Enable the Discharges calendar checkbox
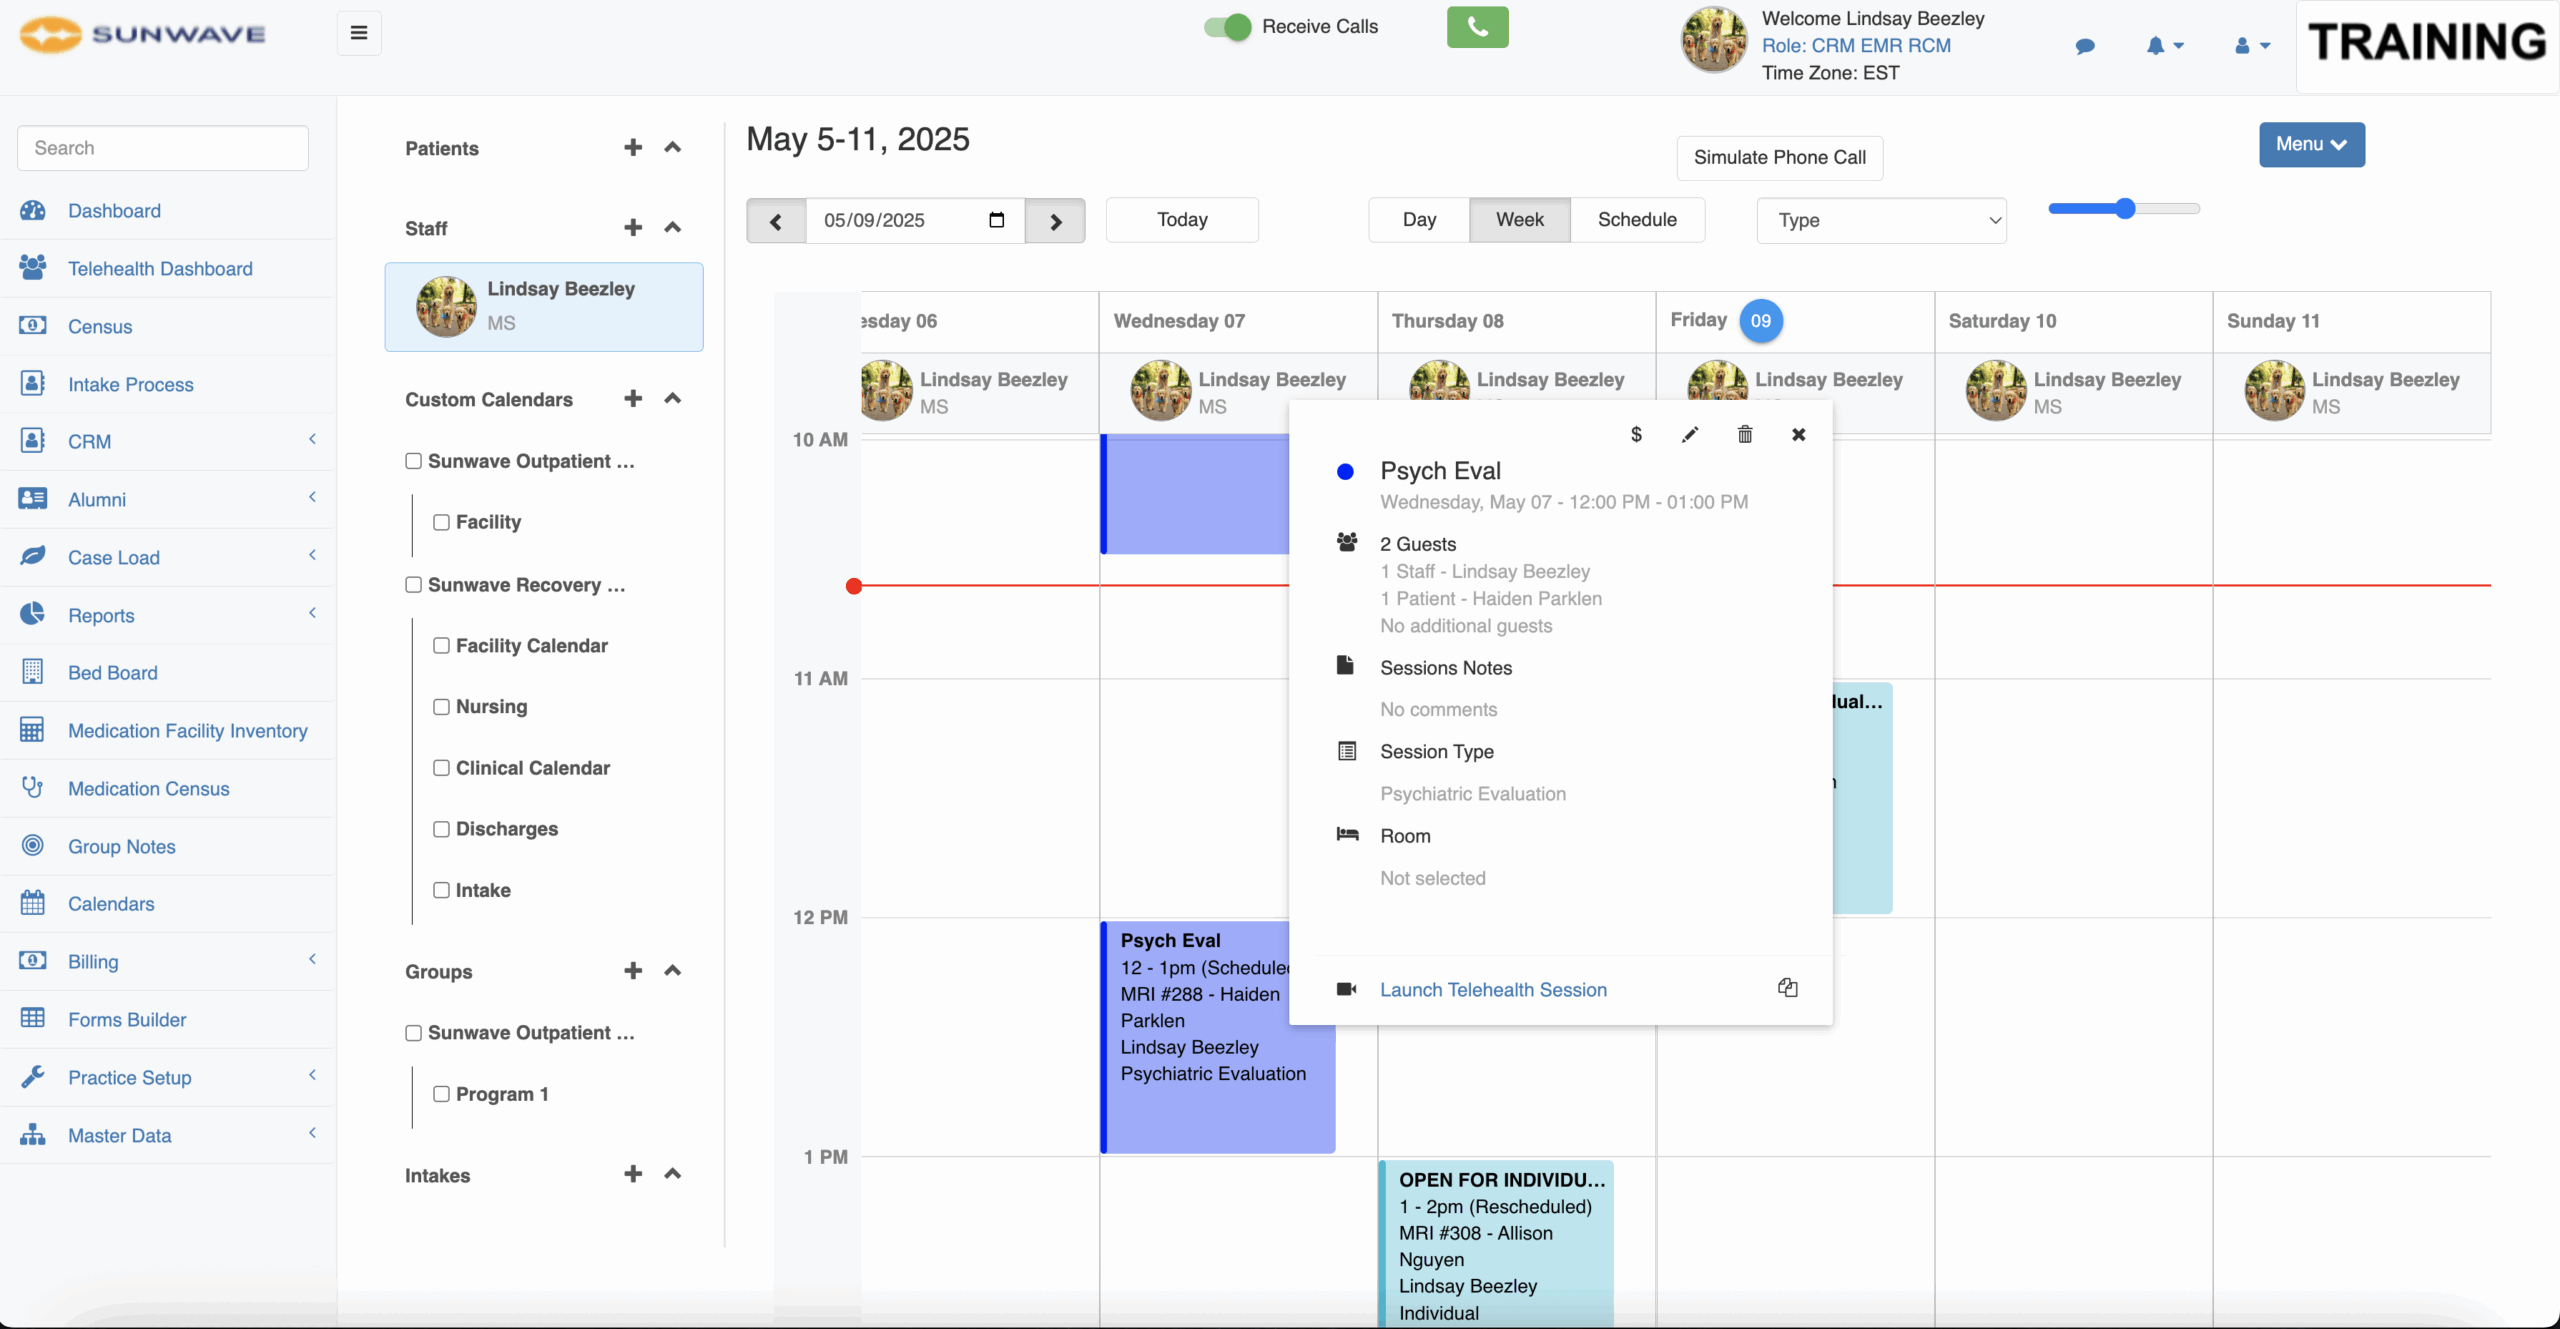Viewport: 2560px width, 1329px height. coord(441,829)
